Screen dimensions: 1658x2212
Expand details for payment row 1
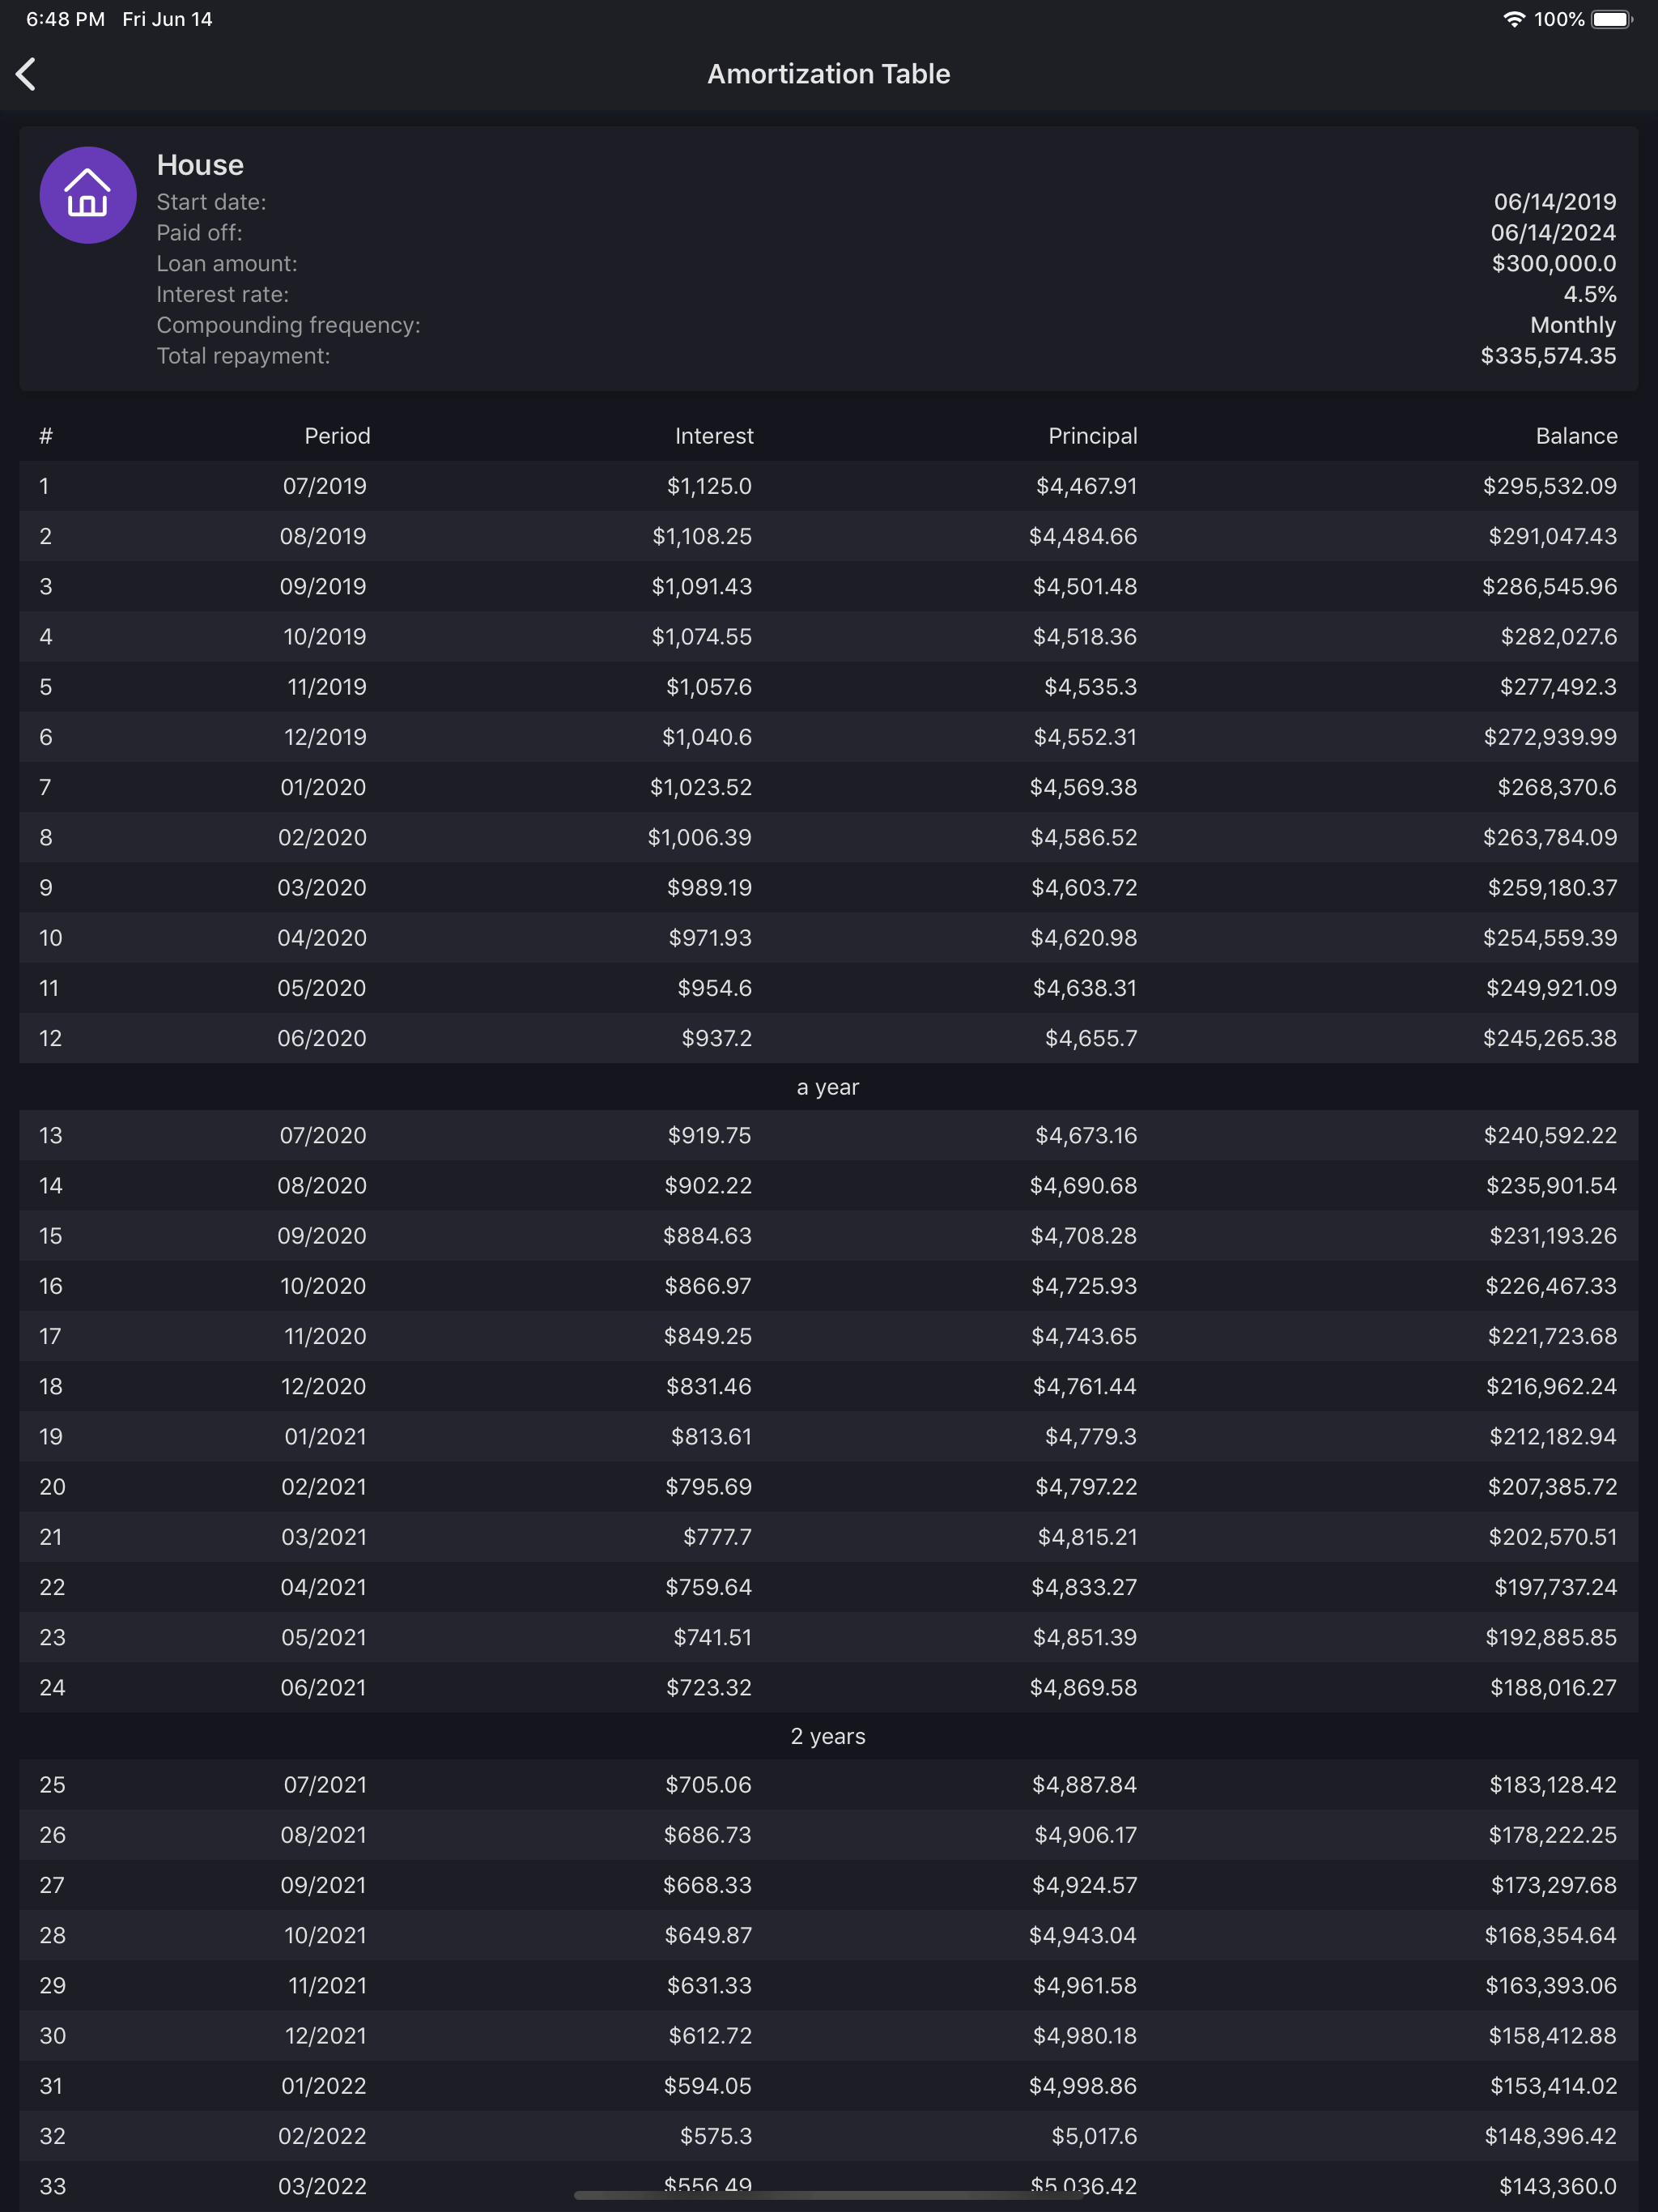(x=828, y=486)
